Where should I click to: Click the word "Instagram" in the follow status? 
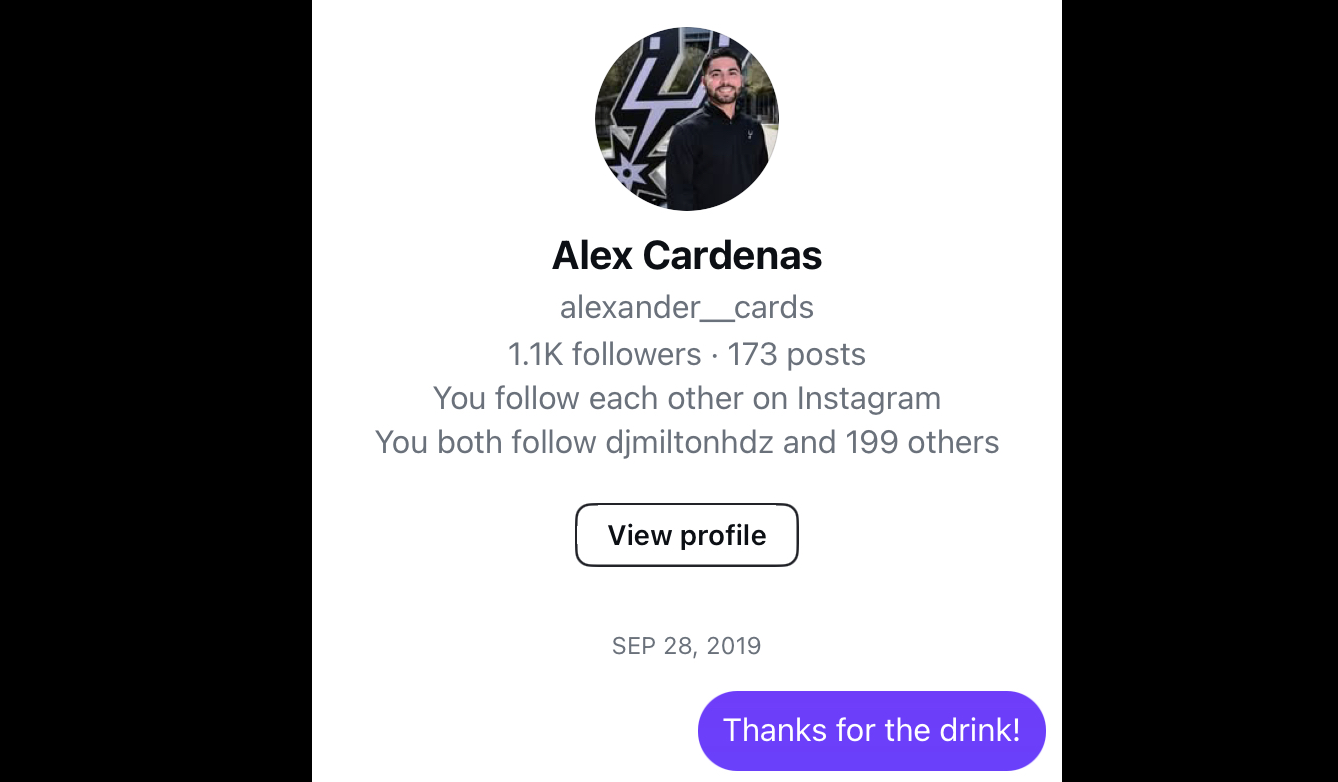pos(868,398)
